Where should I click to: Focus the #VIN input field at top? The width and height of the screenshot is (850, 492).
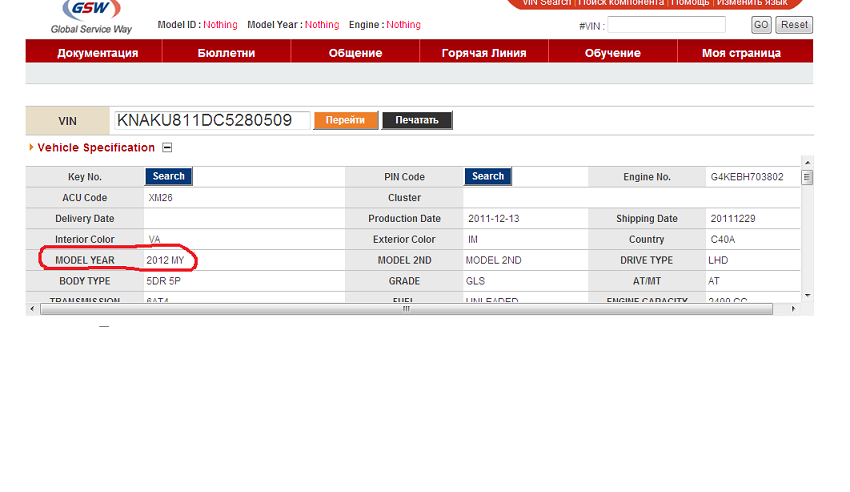[x=666, y=24]
